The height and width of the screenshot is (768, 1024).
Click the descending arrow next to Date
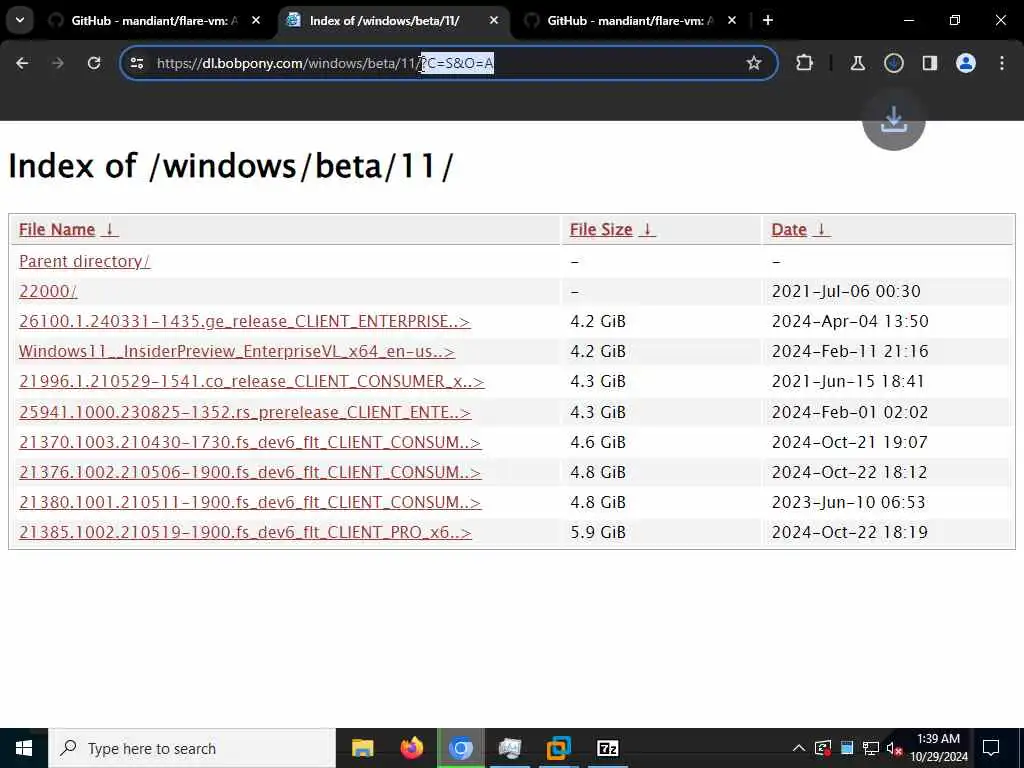click(822, 229)
